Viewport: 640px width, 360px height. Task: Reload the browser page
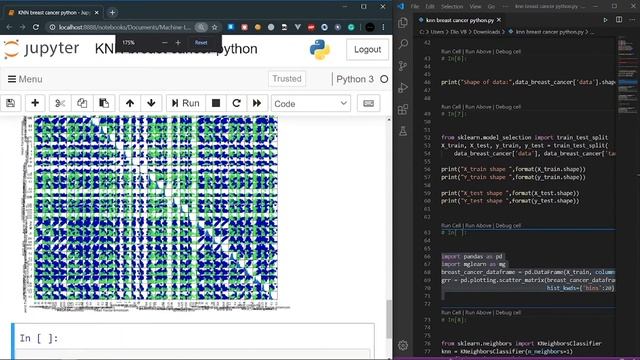click(36, 27)
